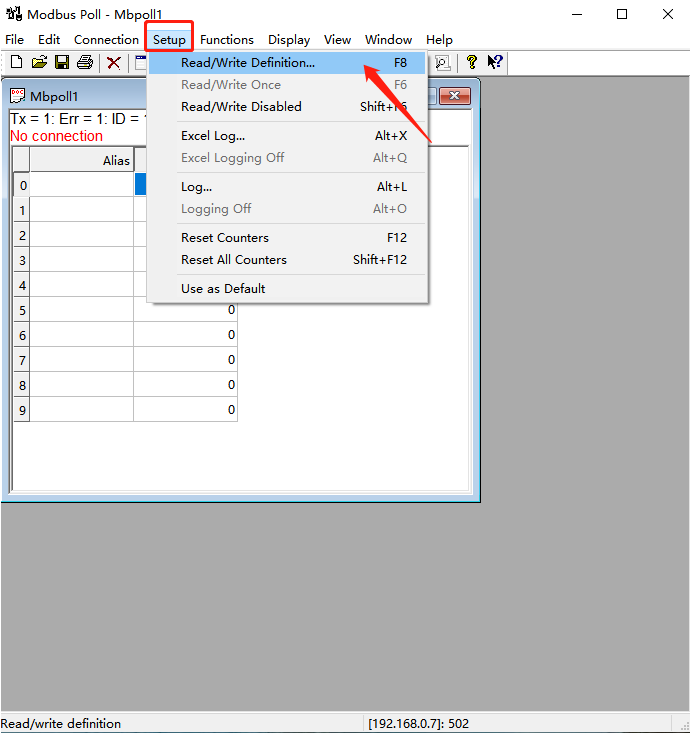The width and height of the screenshot is (694, 733).
Task: Click the New document toolbar icon
Action: pos(16,62)
